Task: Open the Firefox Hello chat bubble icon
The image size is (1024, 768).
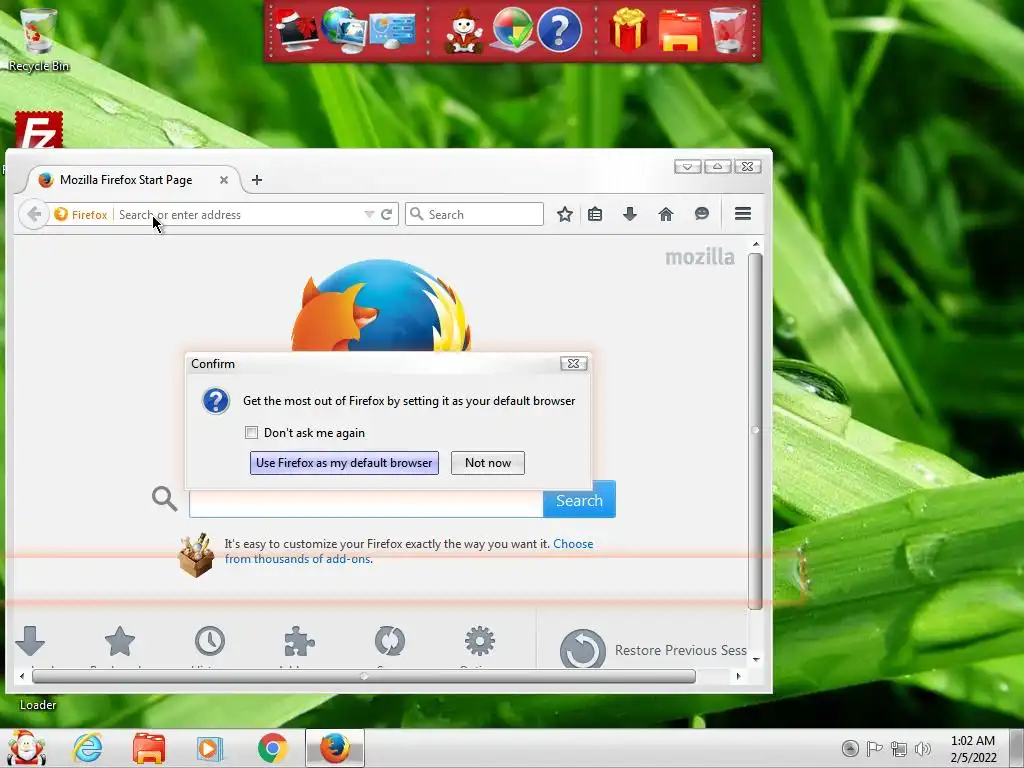Action: tap(702, 214)
